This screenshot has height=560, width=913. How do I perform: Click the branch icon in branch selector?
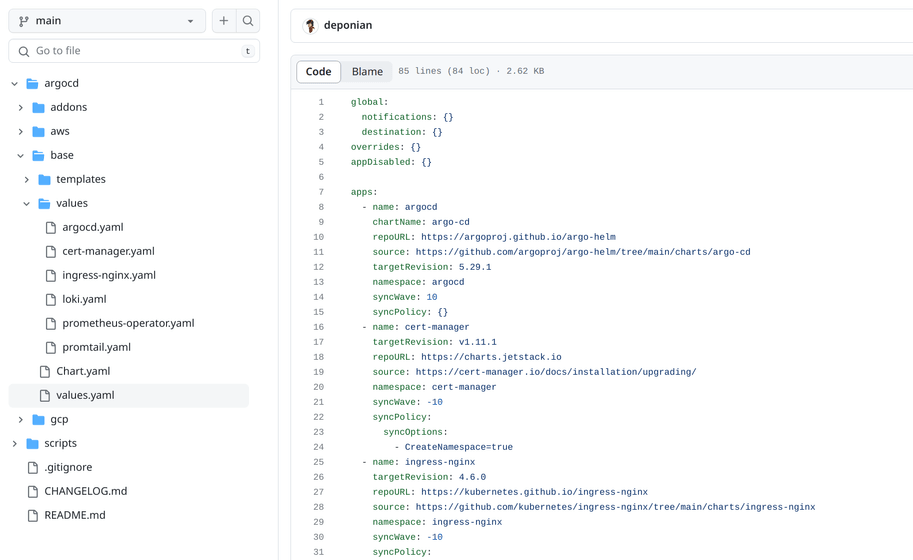(23, 21)
